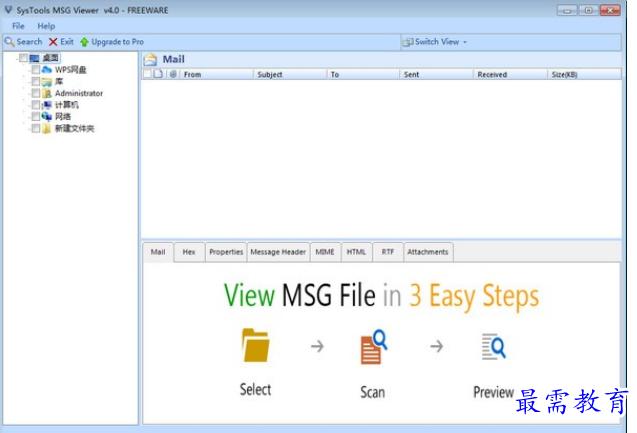The width and height of the screenshot is (637, 433).
Task: Click the Upgrade to Pro label
Action: pyautogui.click(x=117, y=42)
